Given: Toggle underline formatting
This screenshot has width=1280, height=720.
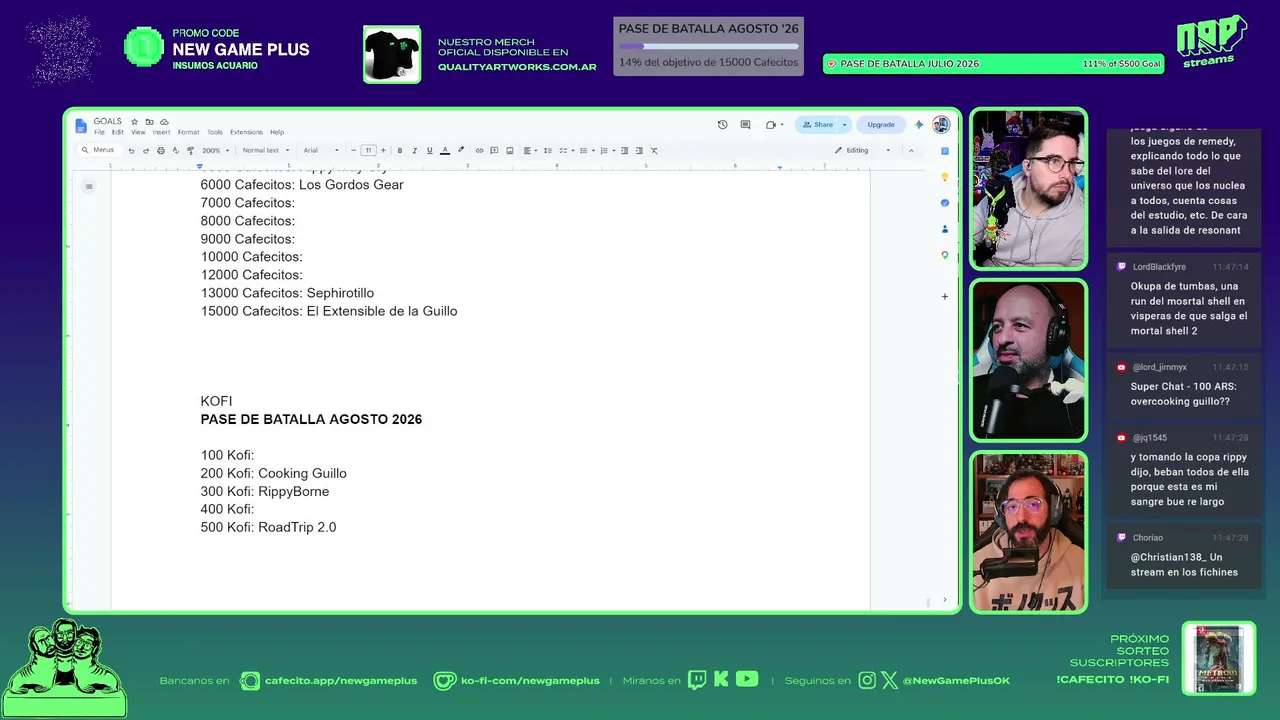Looking at the screenshot, I should (430, 151).
